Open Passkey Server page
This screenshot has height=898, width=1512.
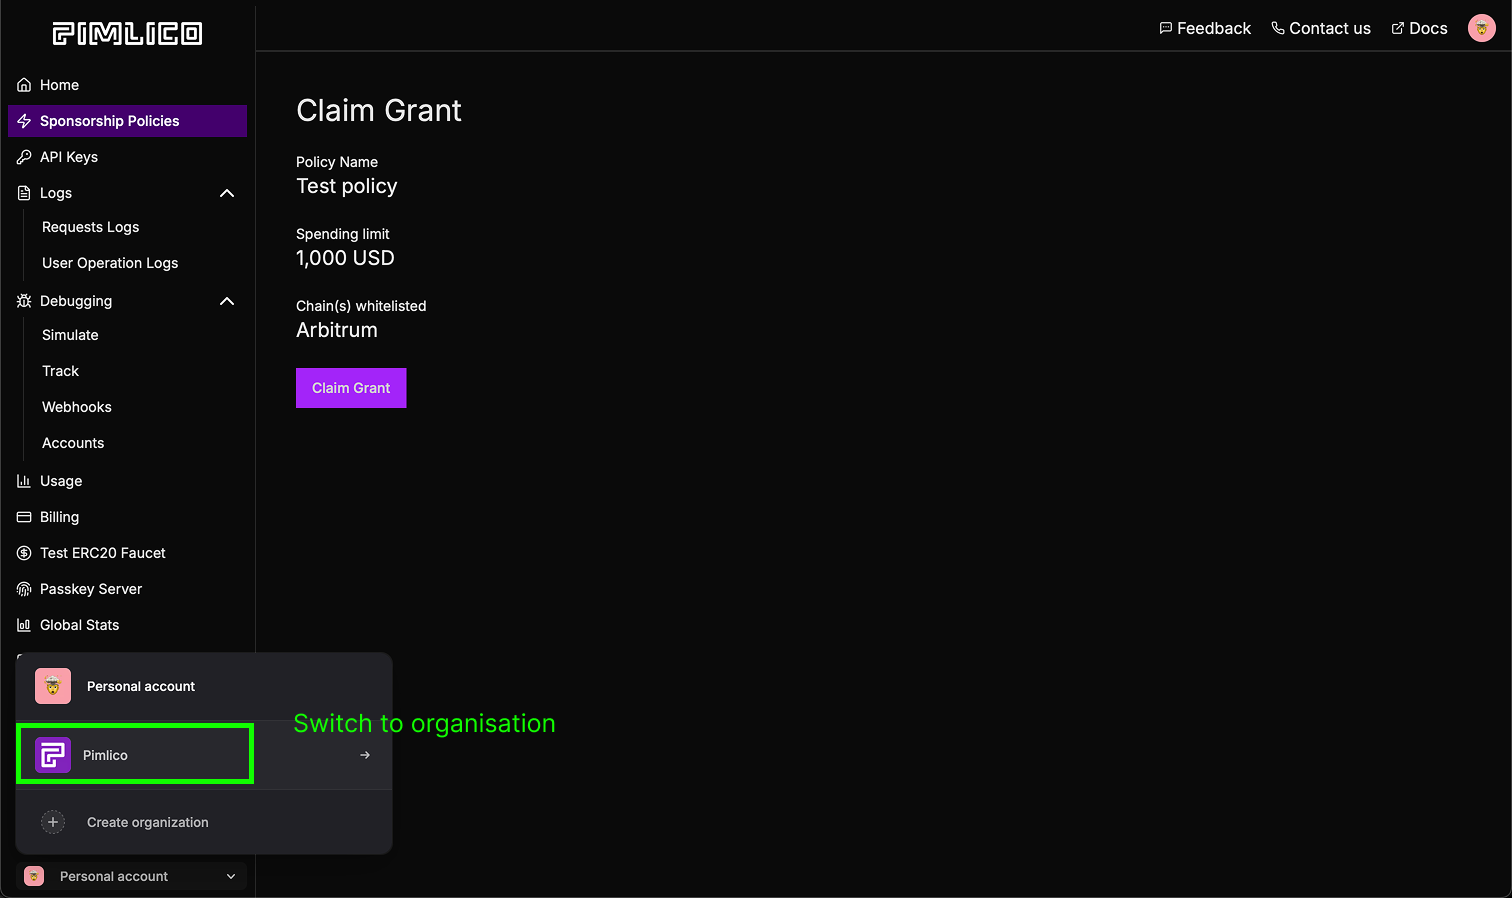point(127,589)
